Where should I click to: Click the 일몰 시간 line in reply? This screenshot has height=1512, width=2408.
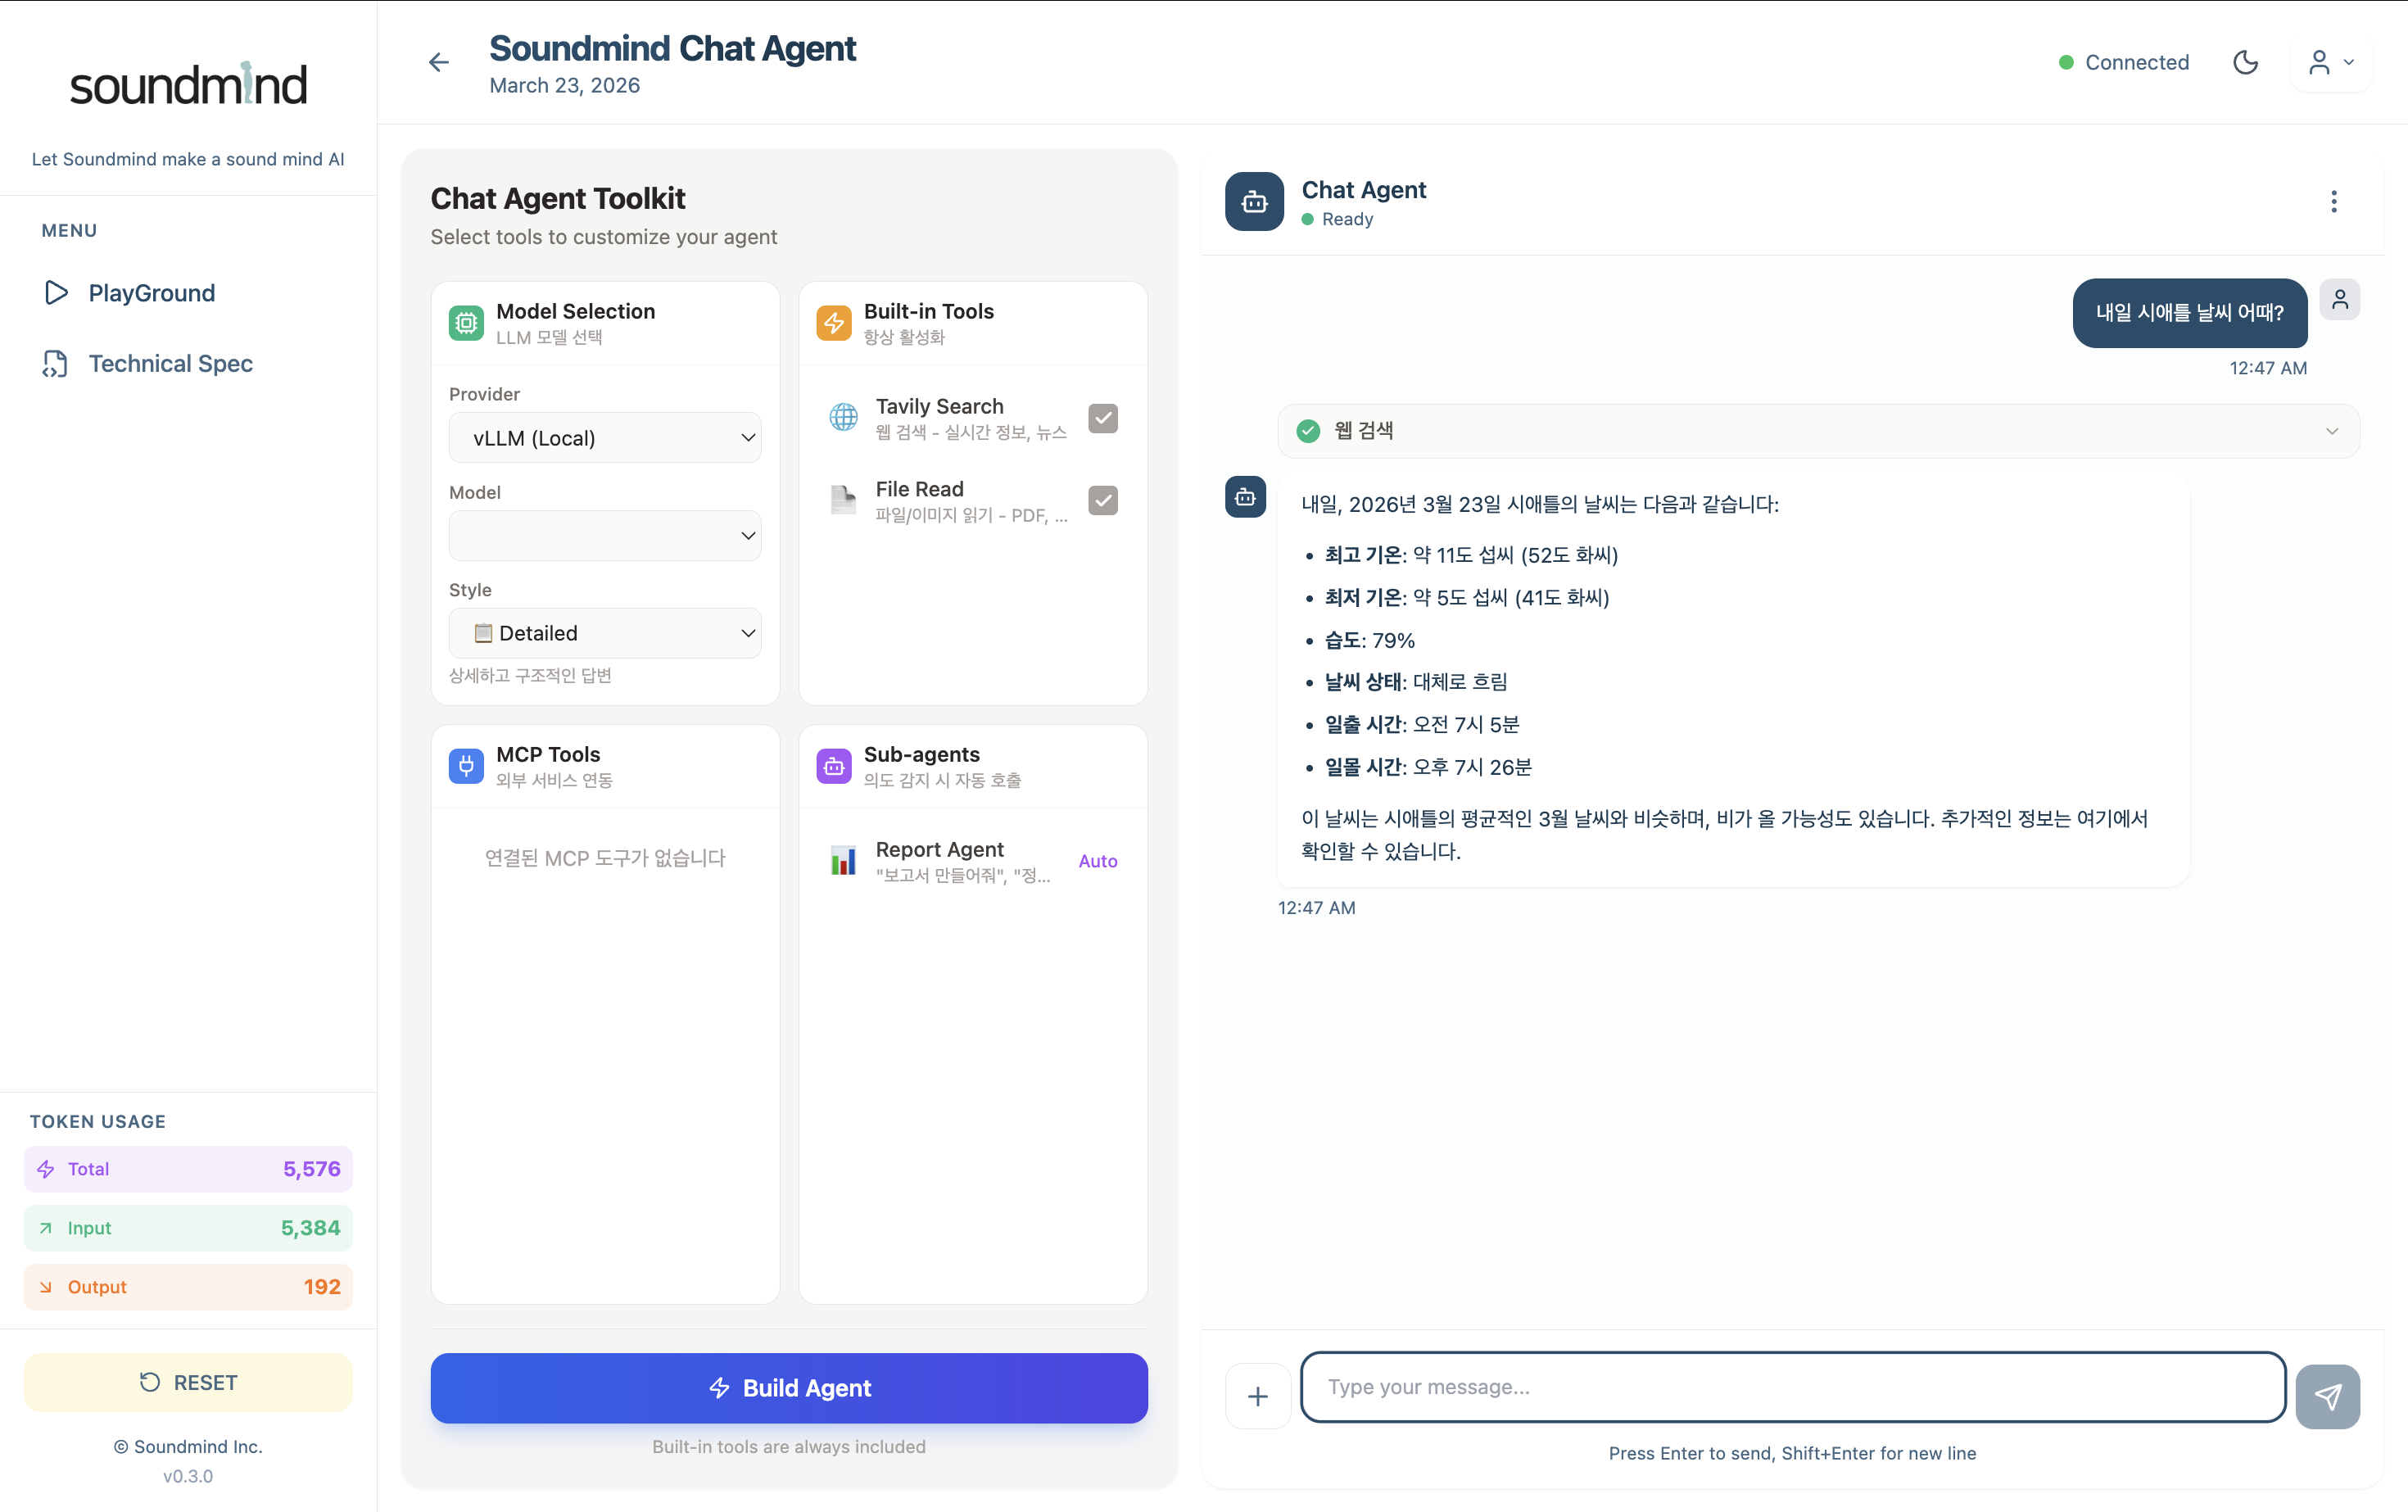tap(1427, 767)
